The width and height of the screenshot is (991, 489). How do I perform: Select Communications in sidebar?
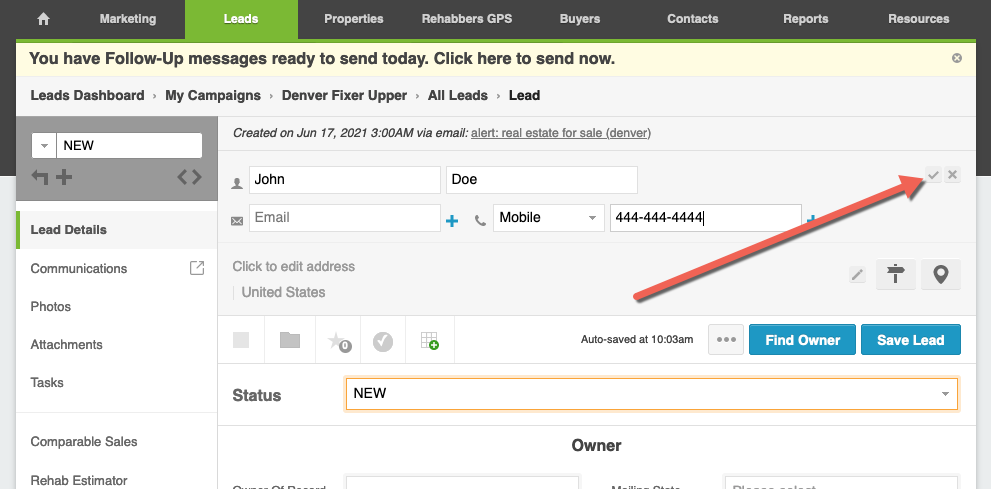(x=79, y=269)
